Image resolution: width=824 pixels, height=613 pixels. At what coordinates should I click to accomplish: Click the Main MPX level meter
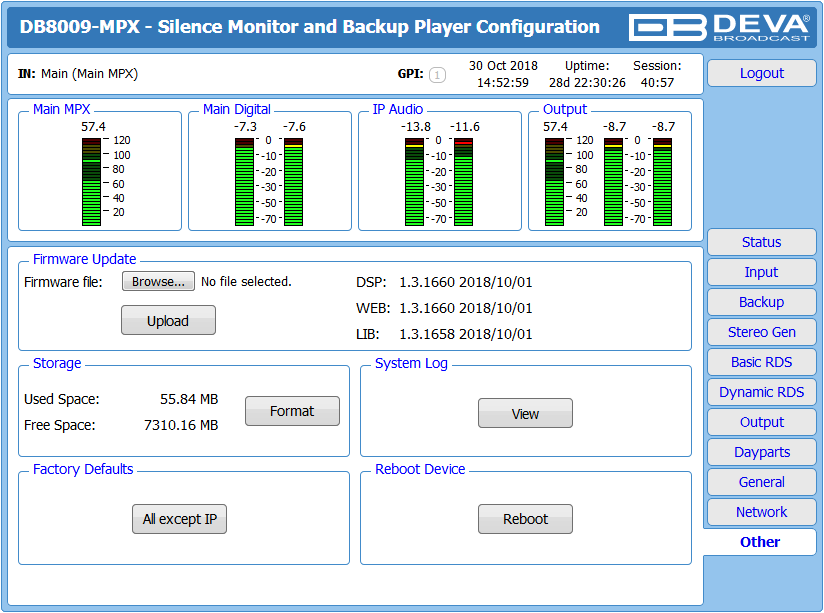pos(91,182)
